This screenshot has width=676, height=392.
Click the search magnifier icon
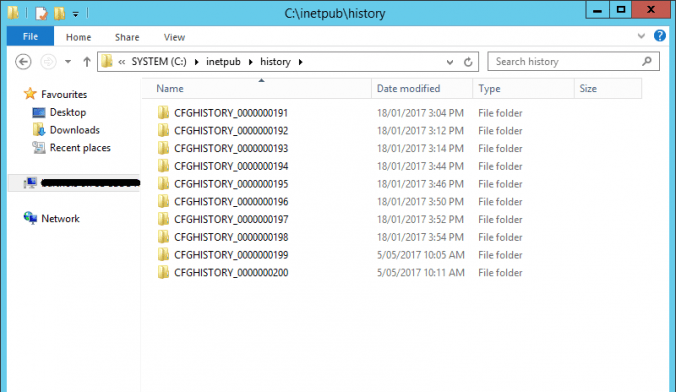[647, 62]
